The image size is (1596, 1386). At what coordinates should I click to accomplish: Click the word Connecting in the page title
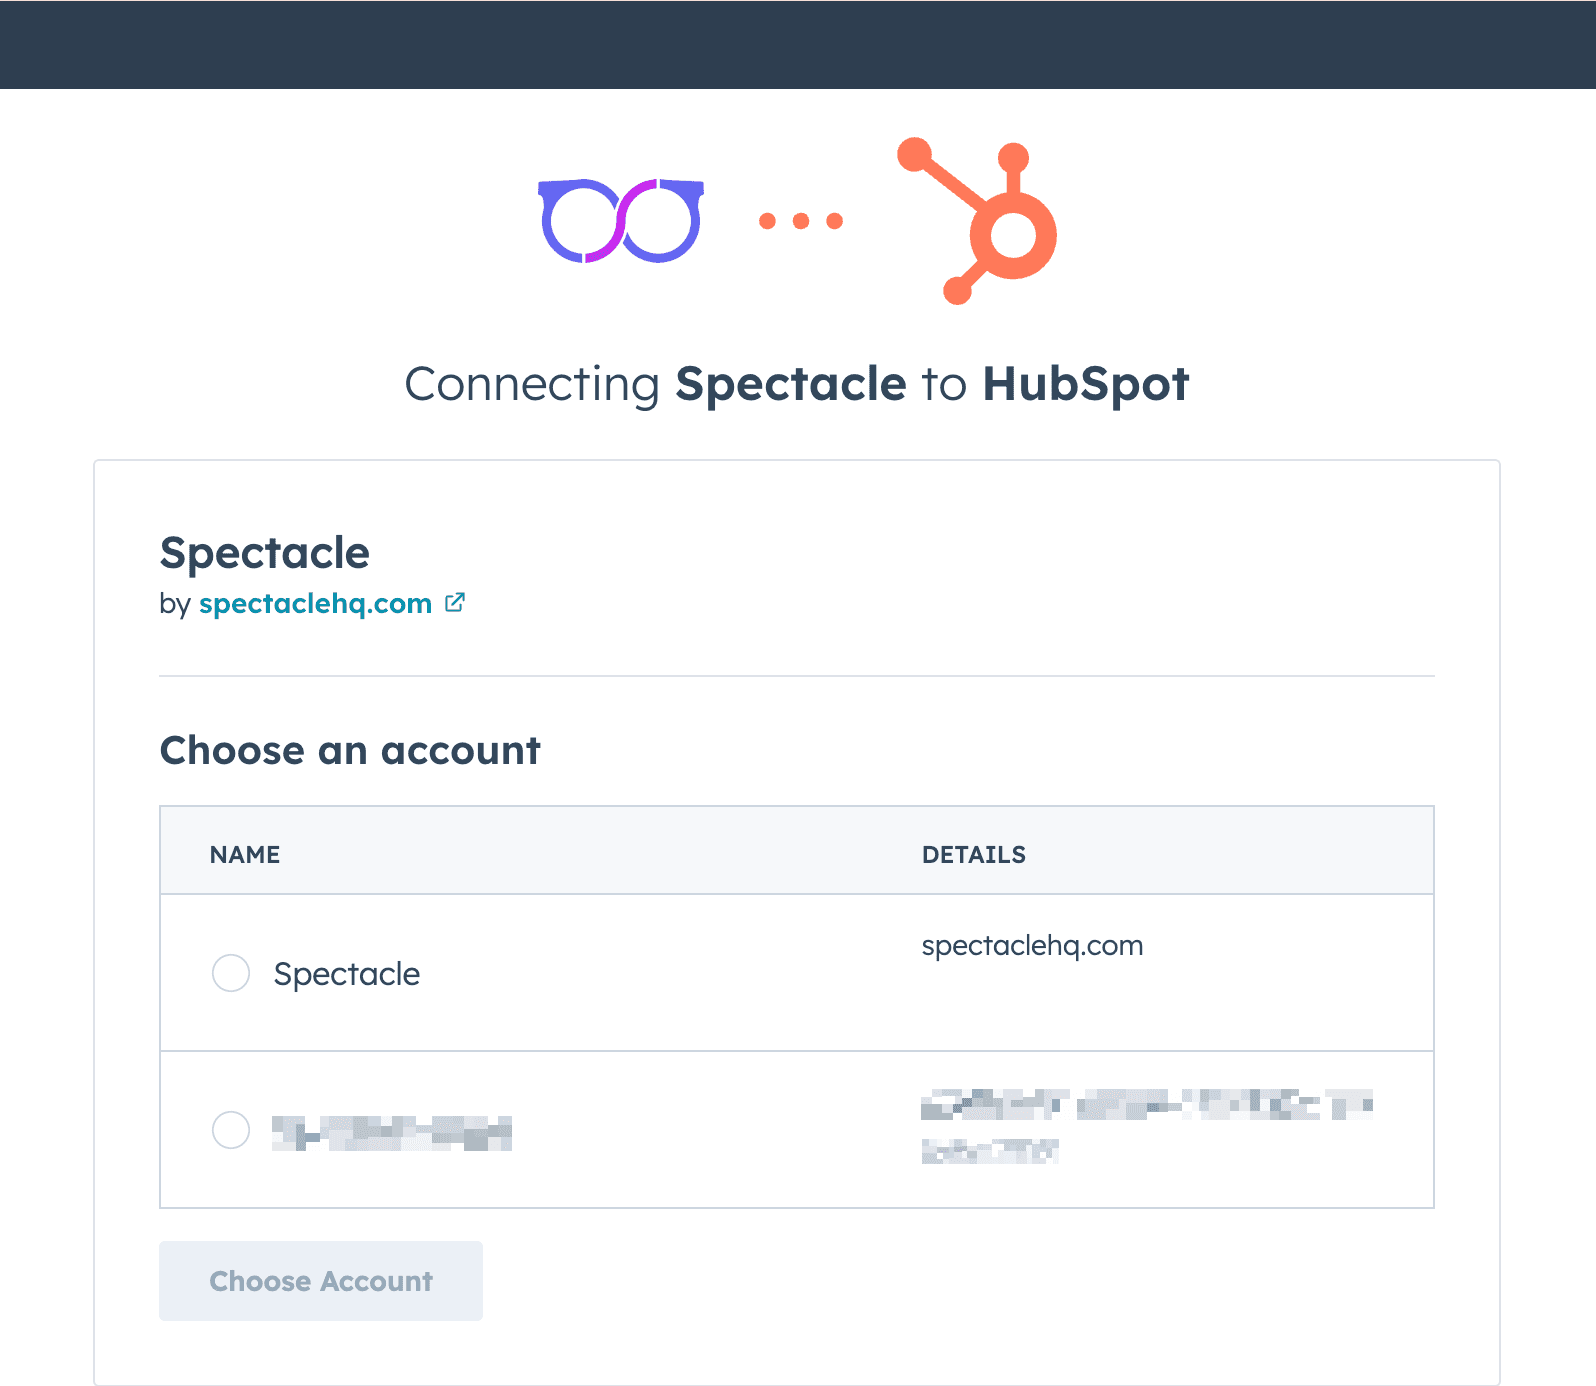coord(532,385)
